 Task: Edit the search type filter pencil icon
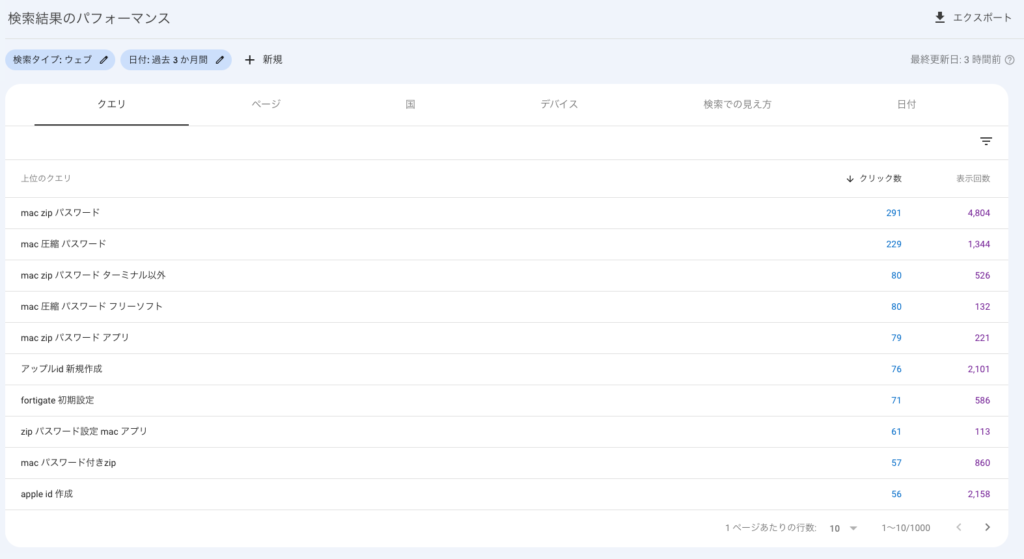[104, 60]
